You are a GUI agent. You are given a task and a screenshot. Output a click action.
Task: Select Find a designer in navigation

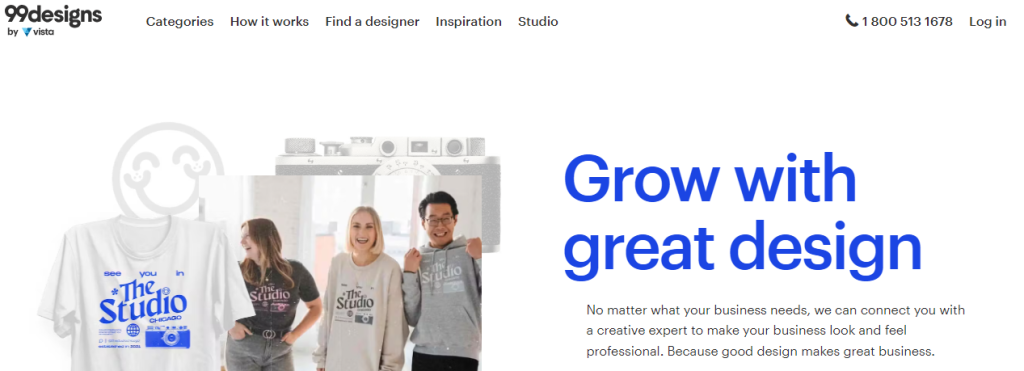point(372,22)
